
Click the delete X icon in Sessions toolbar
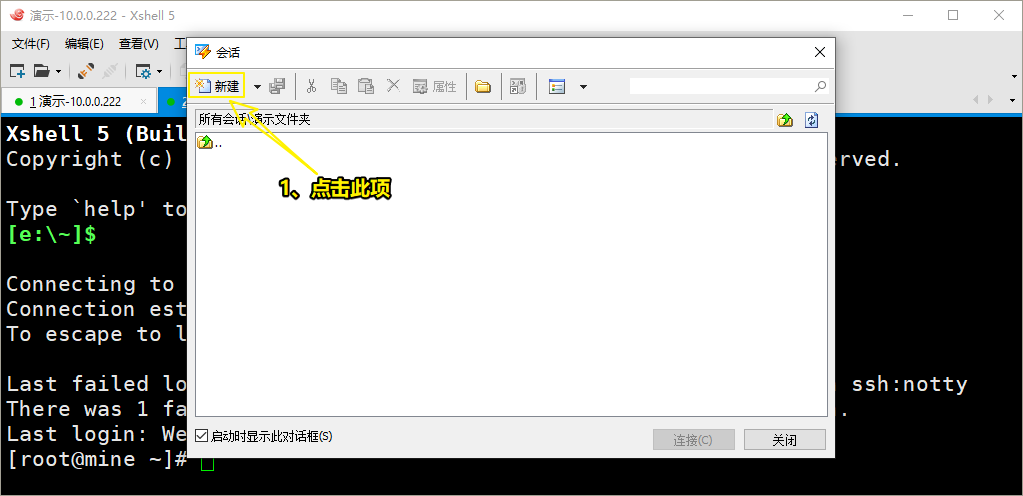pyautogui.click(x=393, y=85)
